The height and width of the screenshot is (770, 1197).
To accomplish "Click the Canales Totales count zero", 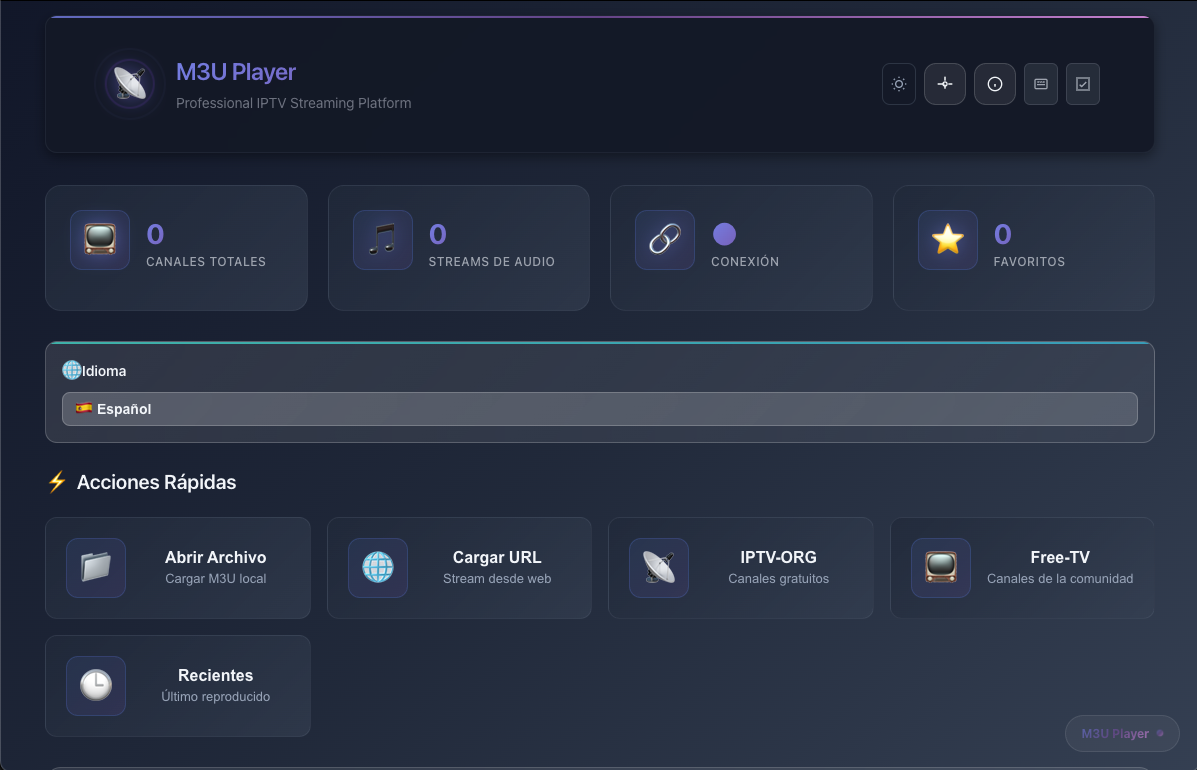I will click(x=155, y=234).
